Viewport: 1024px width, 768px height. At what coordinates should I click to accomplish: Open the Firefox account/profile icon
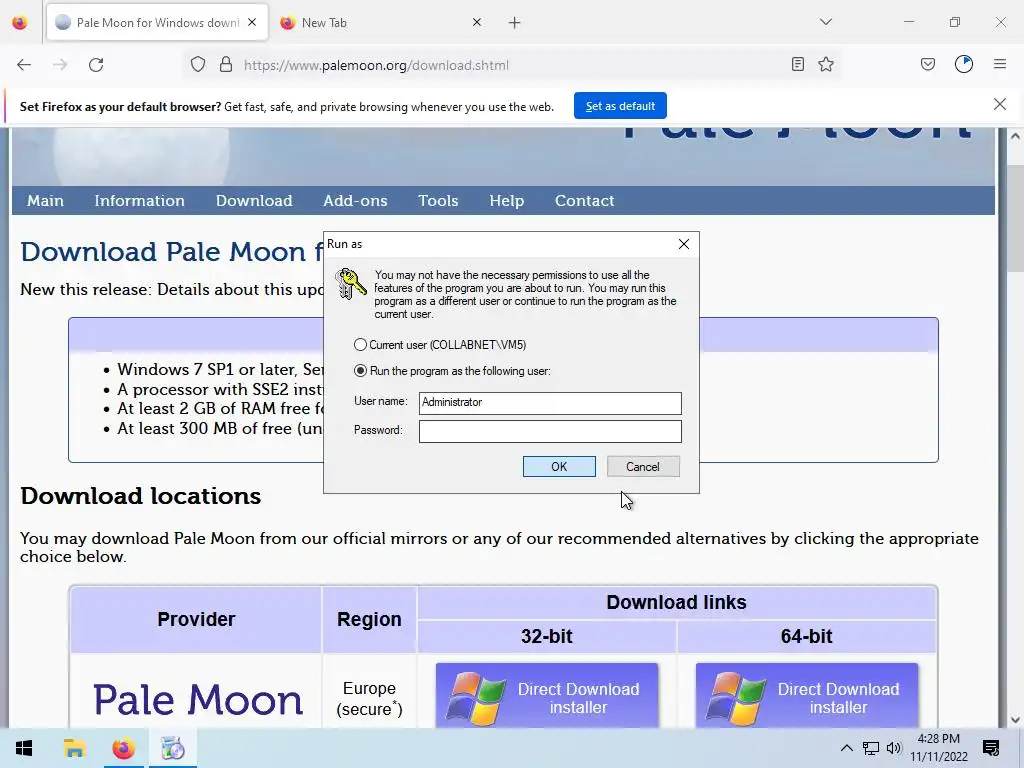[964, 64]
